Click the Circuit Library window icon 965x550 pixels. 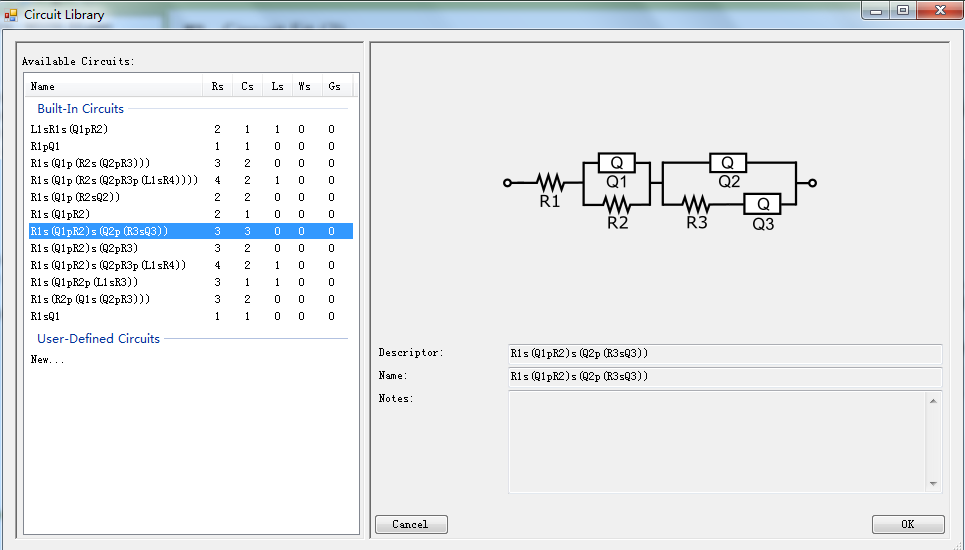click(x=11, y=14)
